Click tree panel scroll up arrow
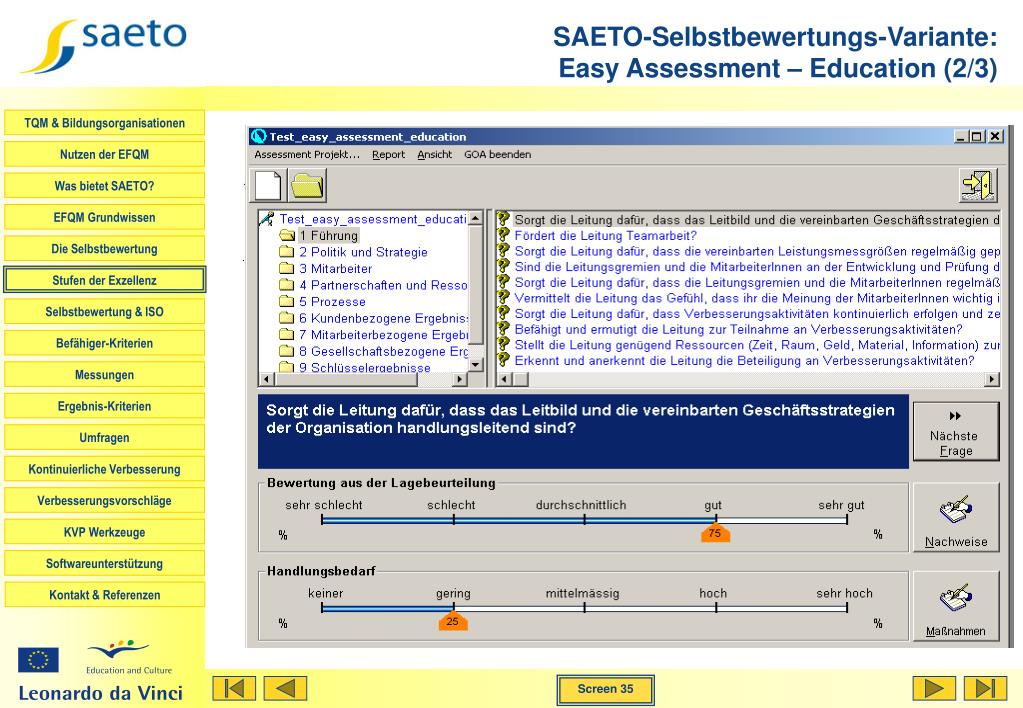The height and width of the screenshot is (708, 1023). 476,218
